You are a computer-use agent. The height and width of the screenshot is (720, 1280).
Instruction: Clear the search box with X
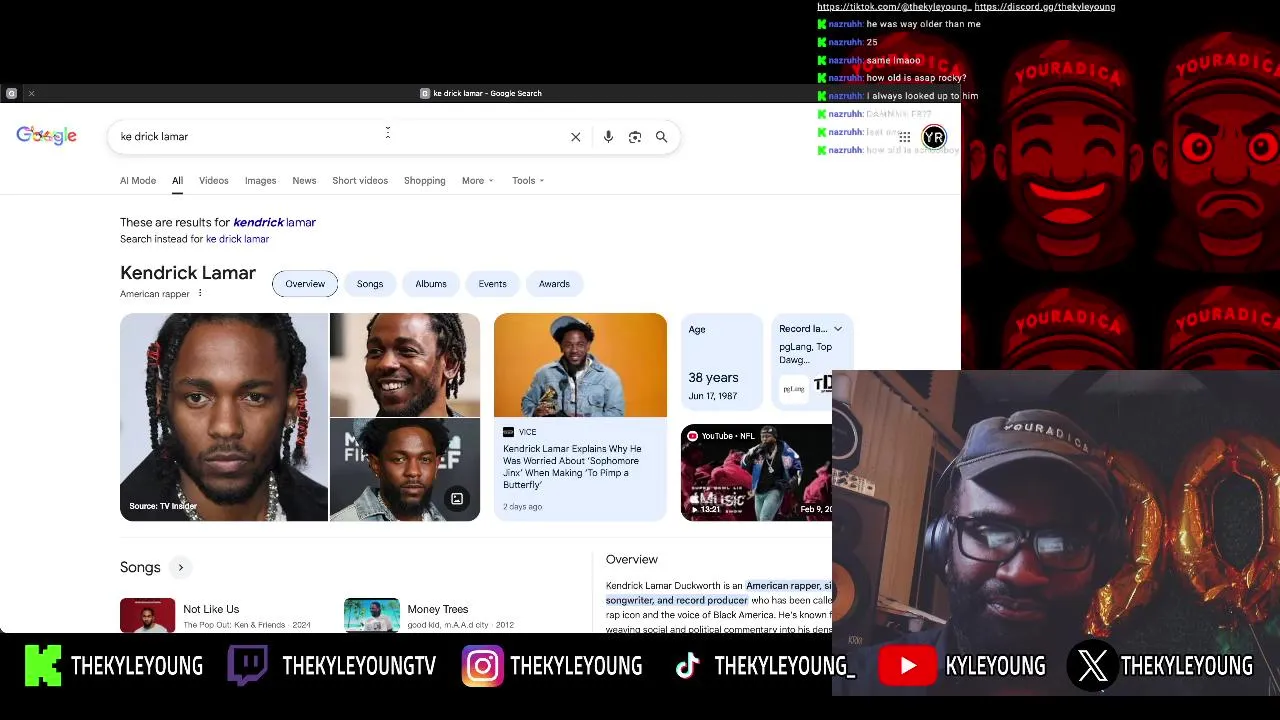576,137
